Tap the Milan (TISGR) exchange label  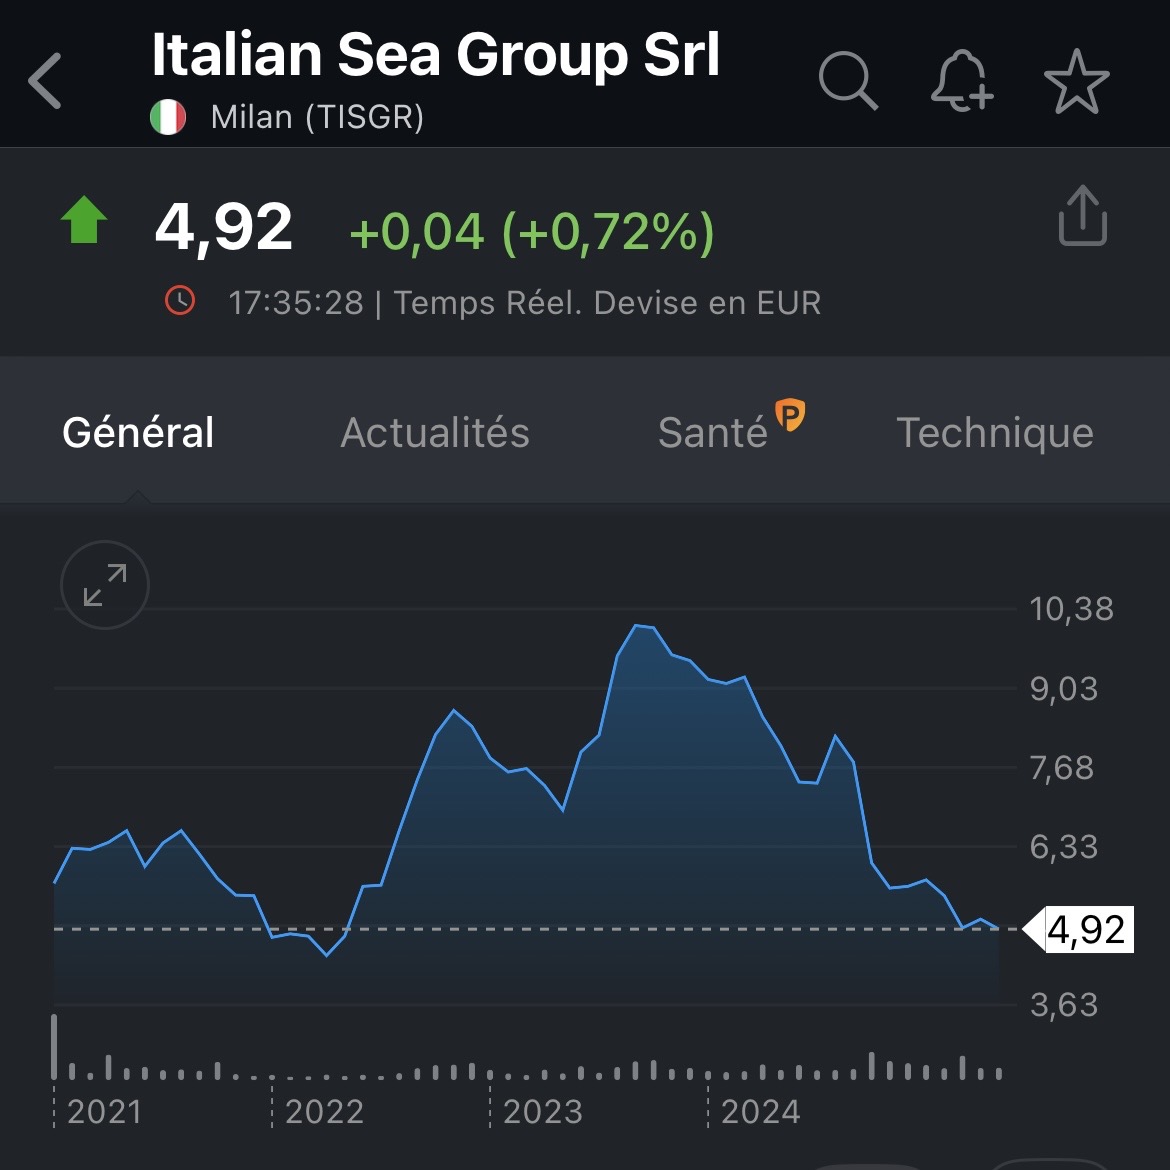click(317, 117)
